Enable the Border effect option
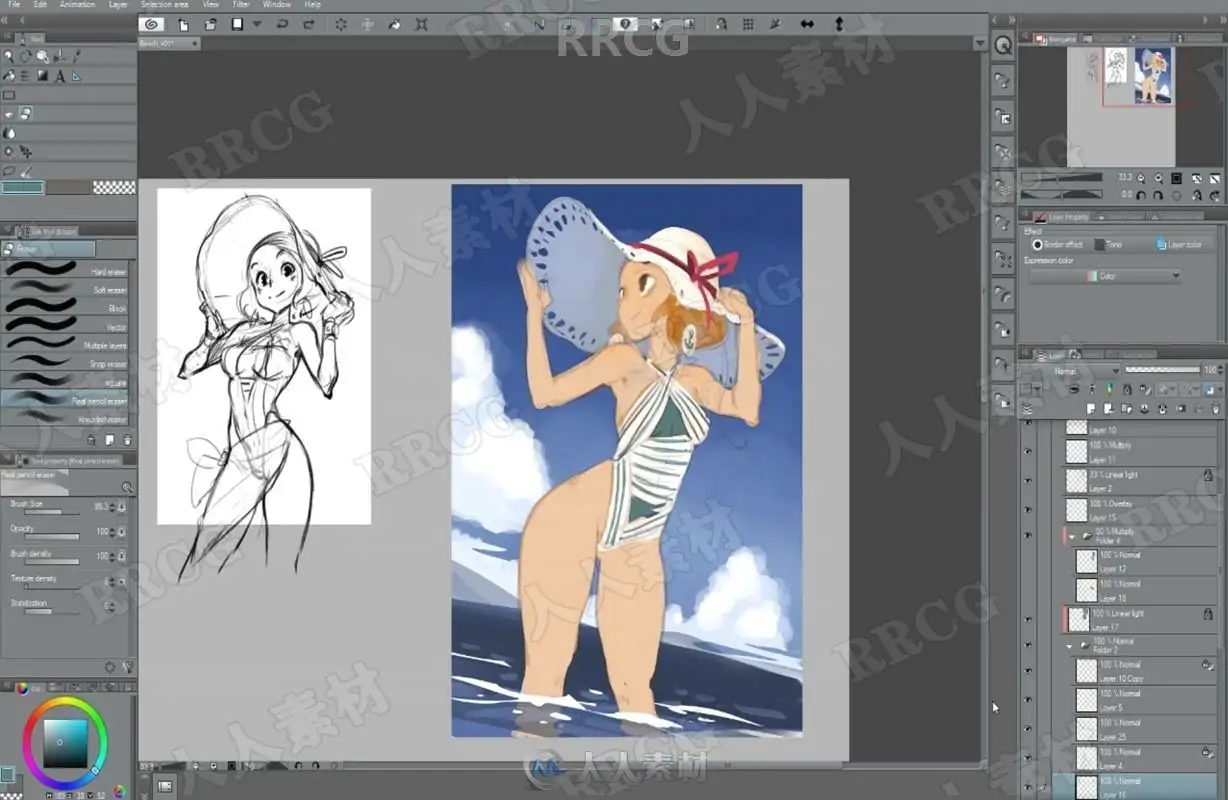 click(1058, 245)
